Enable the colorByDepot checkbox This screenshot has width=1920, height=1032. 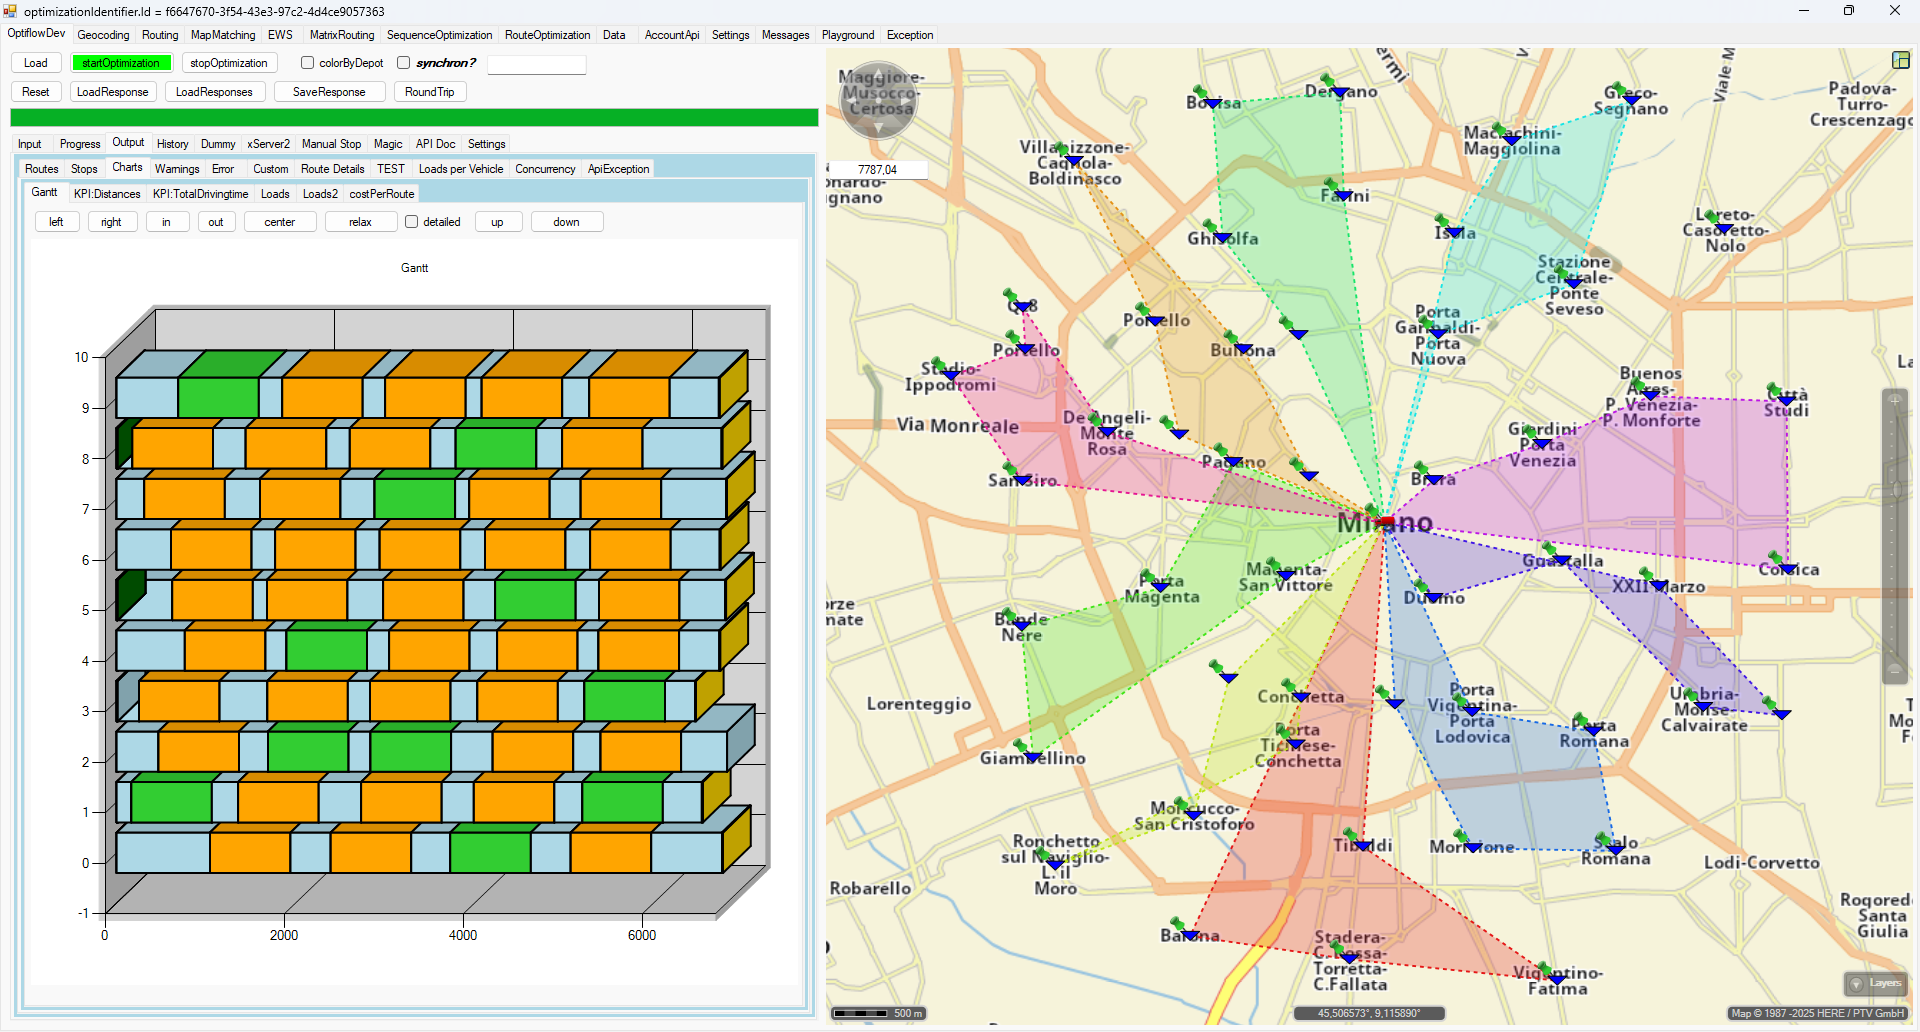pos(308,63)
